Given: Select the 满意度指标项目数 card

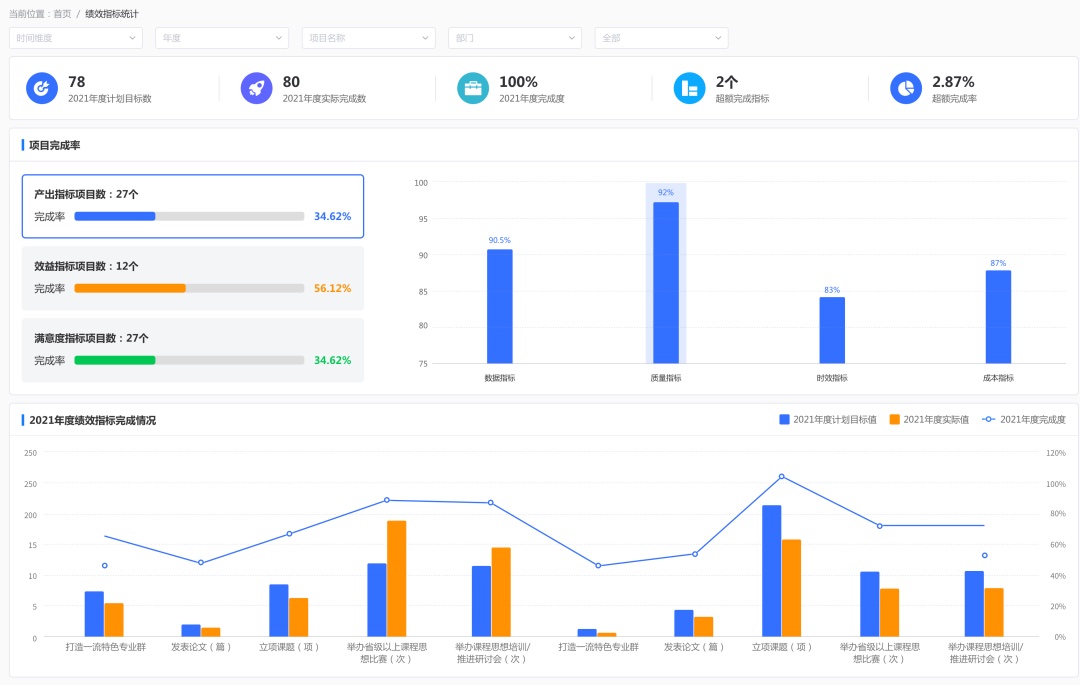Looking at the screenshot, I should [193, 350].
